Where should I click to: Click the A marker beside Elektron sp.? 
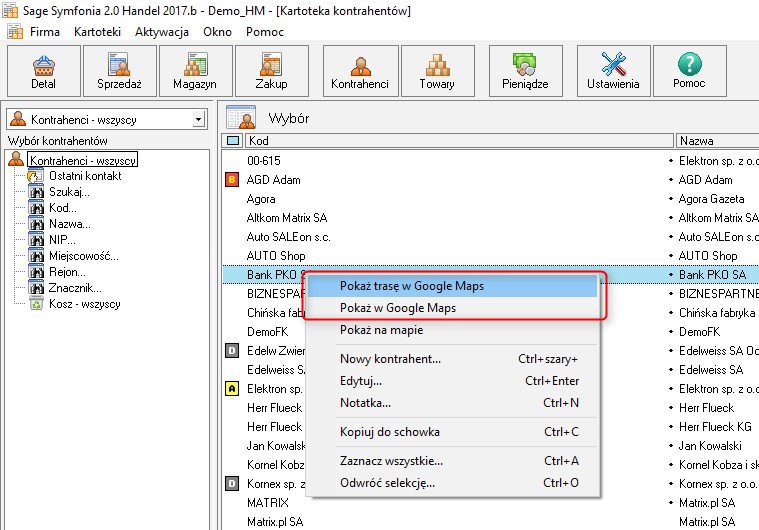click(x=232, y=389)
